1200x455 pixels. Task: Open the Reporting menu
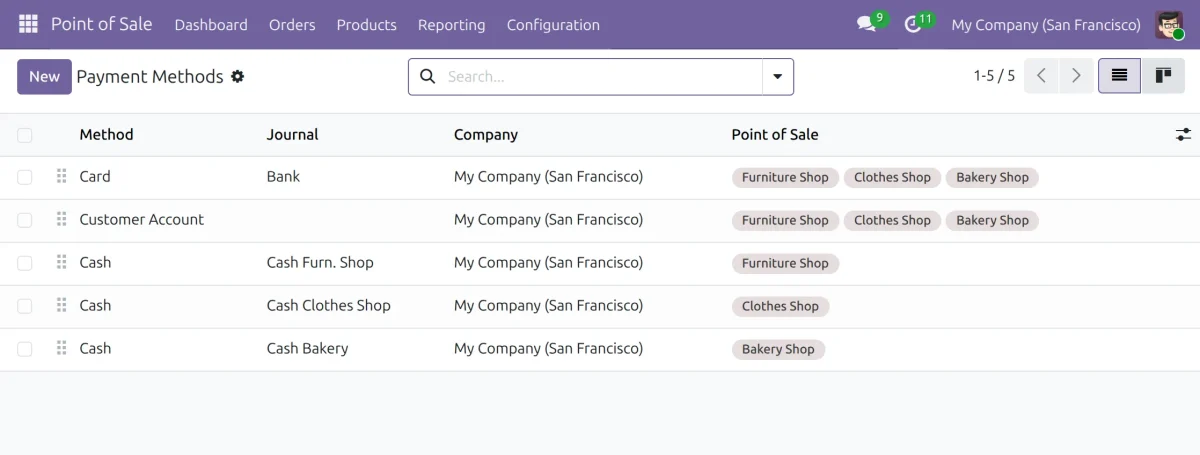tap(451, 25)
